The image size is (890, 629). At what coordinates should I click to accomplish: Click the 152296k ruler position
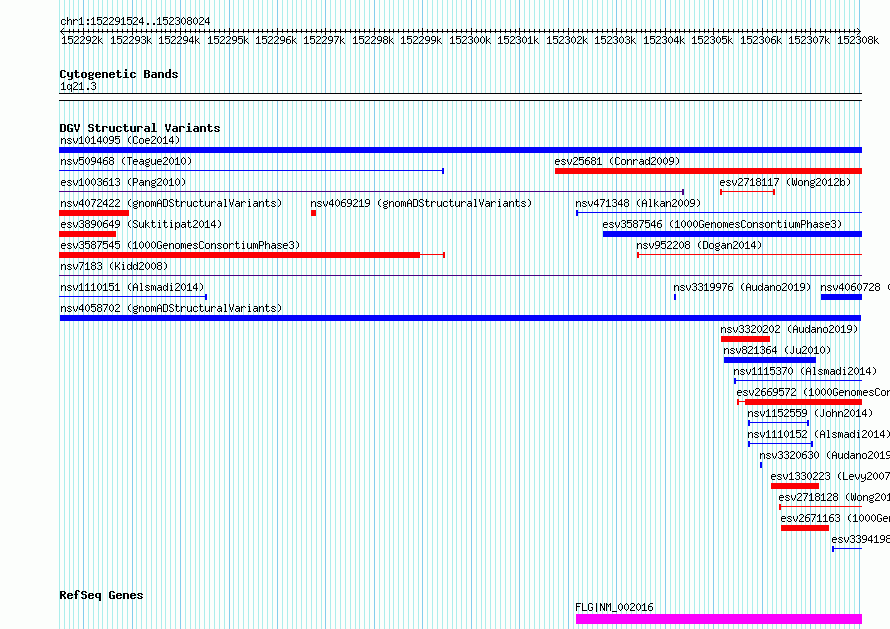click(276, 40)
